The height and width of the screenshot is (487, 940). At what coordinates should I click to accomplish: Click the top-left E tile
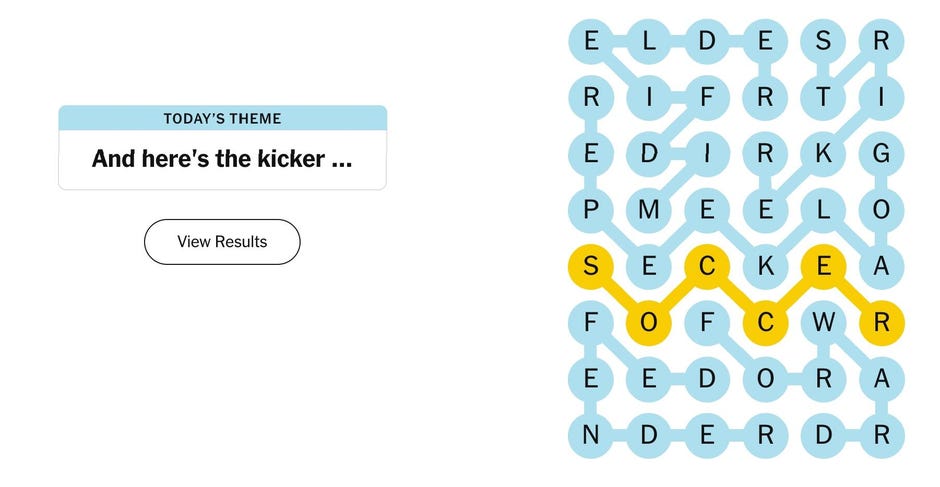pos(591,41)
